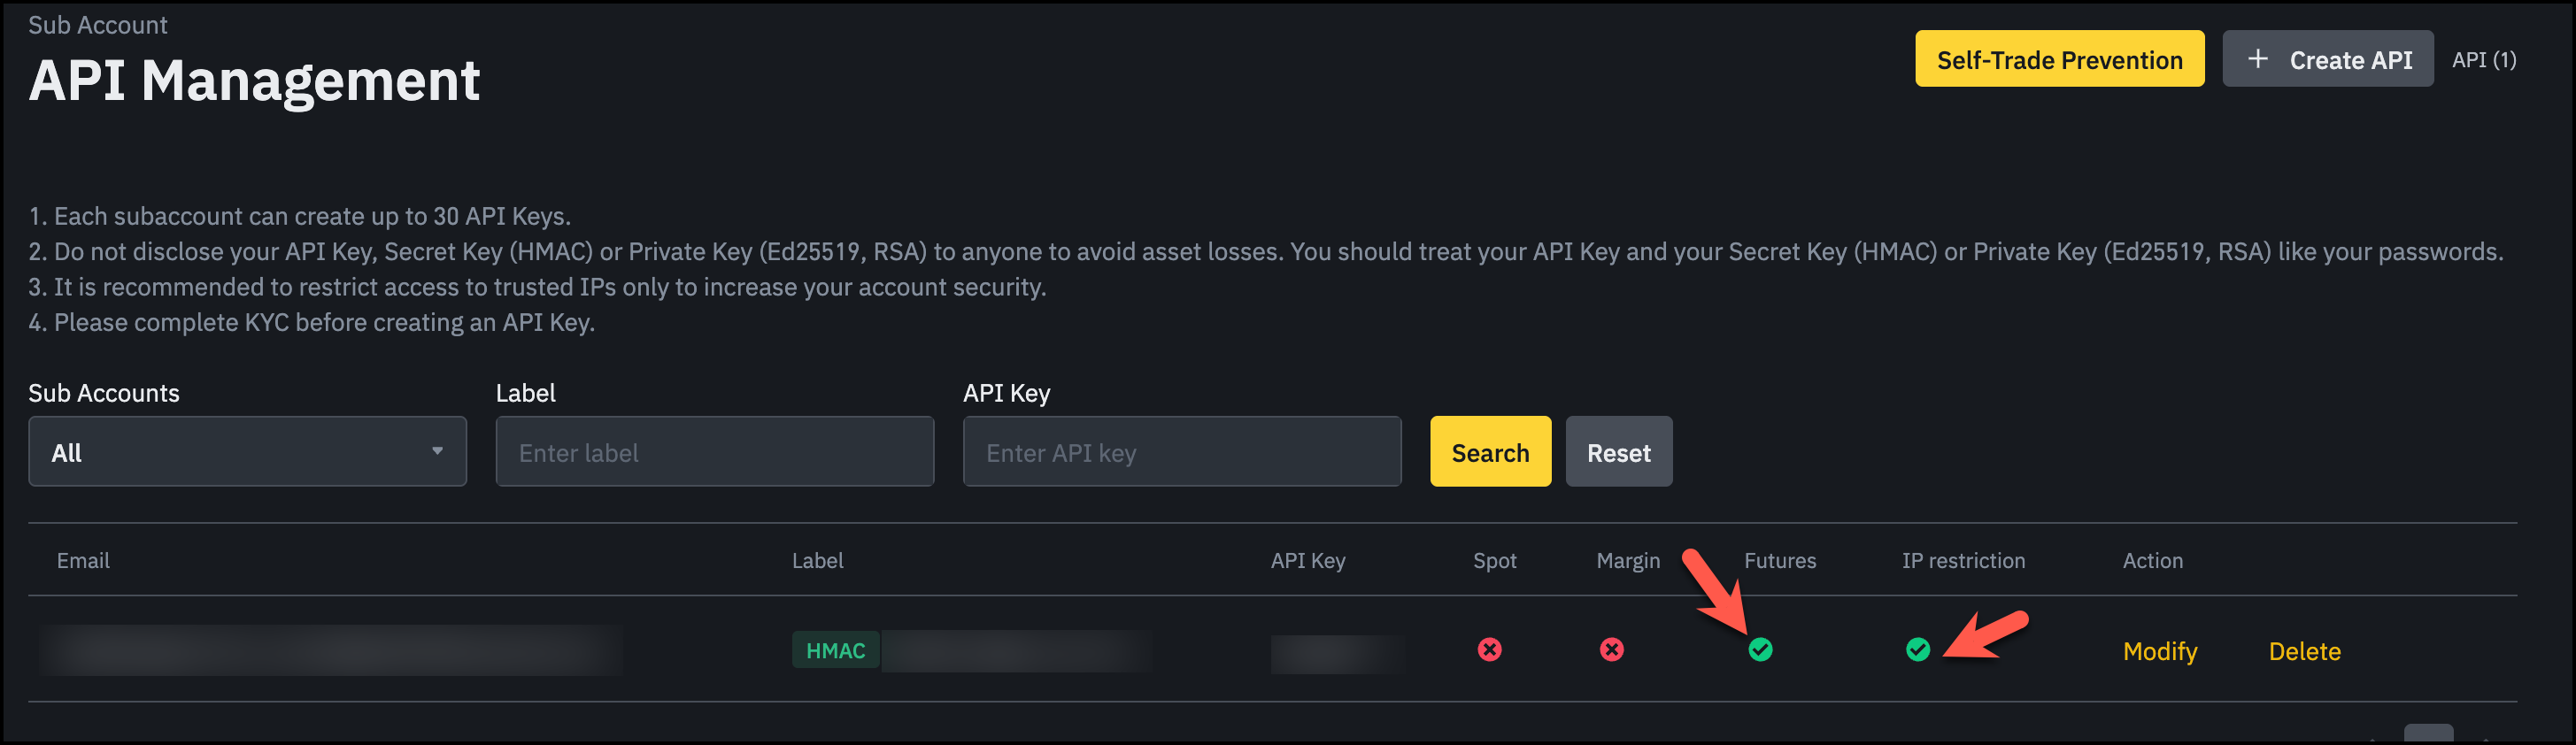Click the current page number box
The width and height of the screenshot is (2576, 745).
click(x=2428, y=735)
